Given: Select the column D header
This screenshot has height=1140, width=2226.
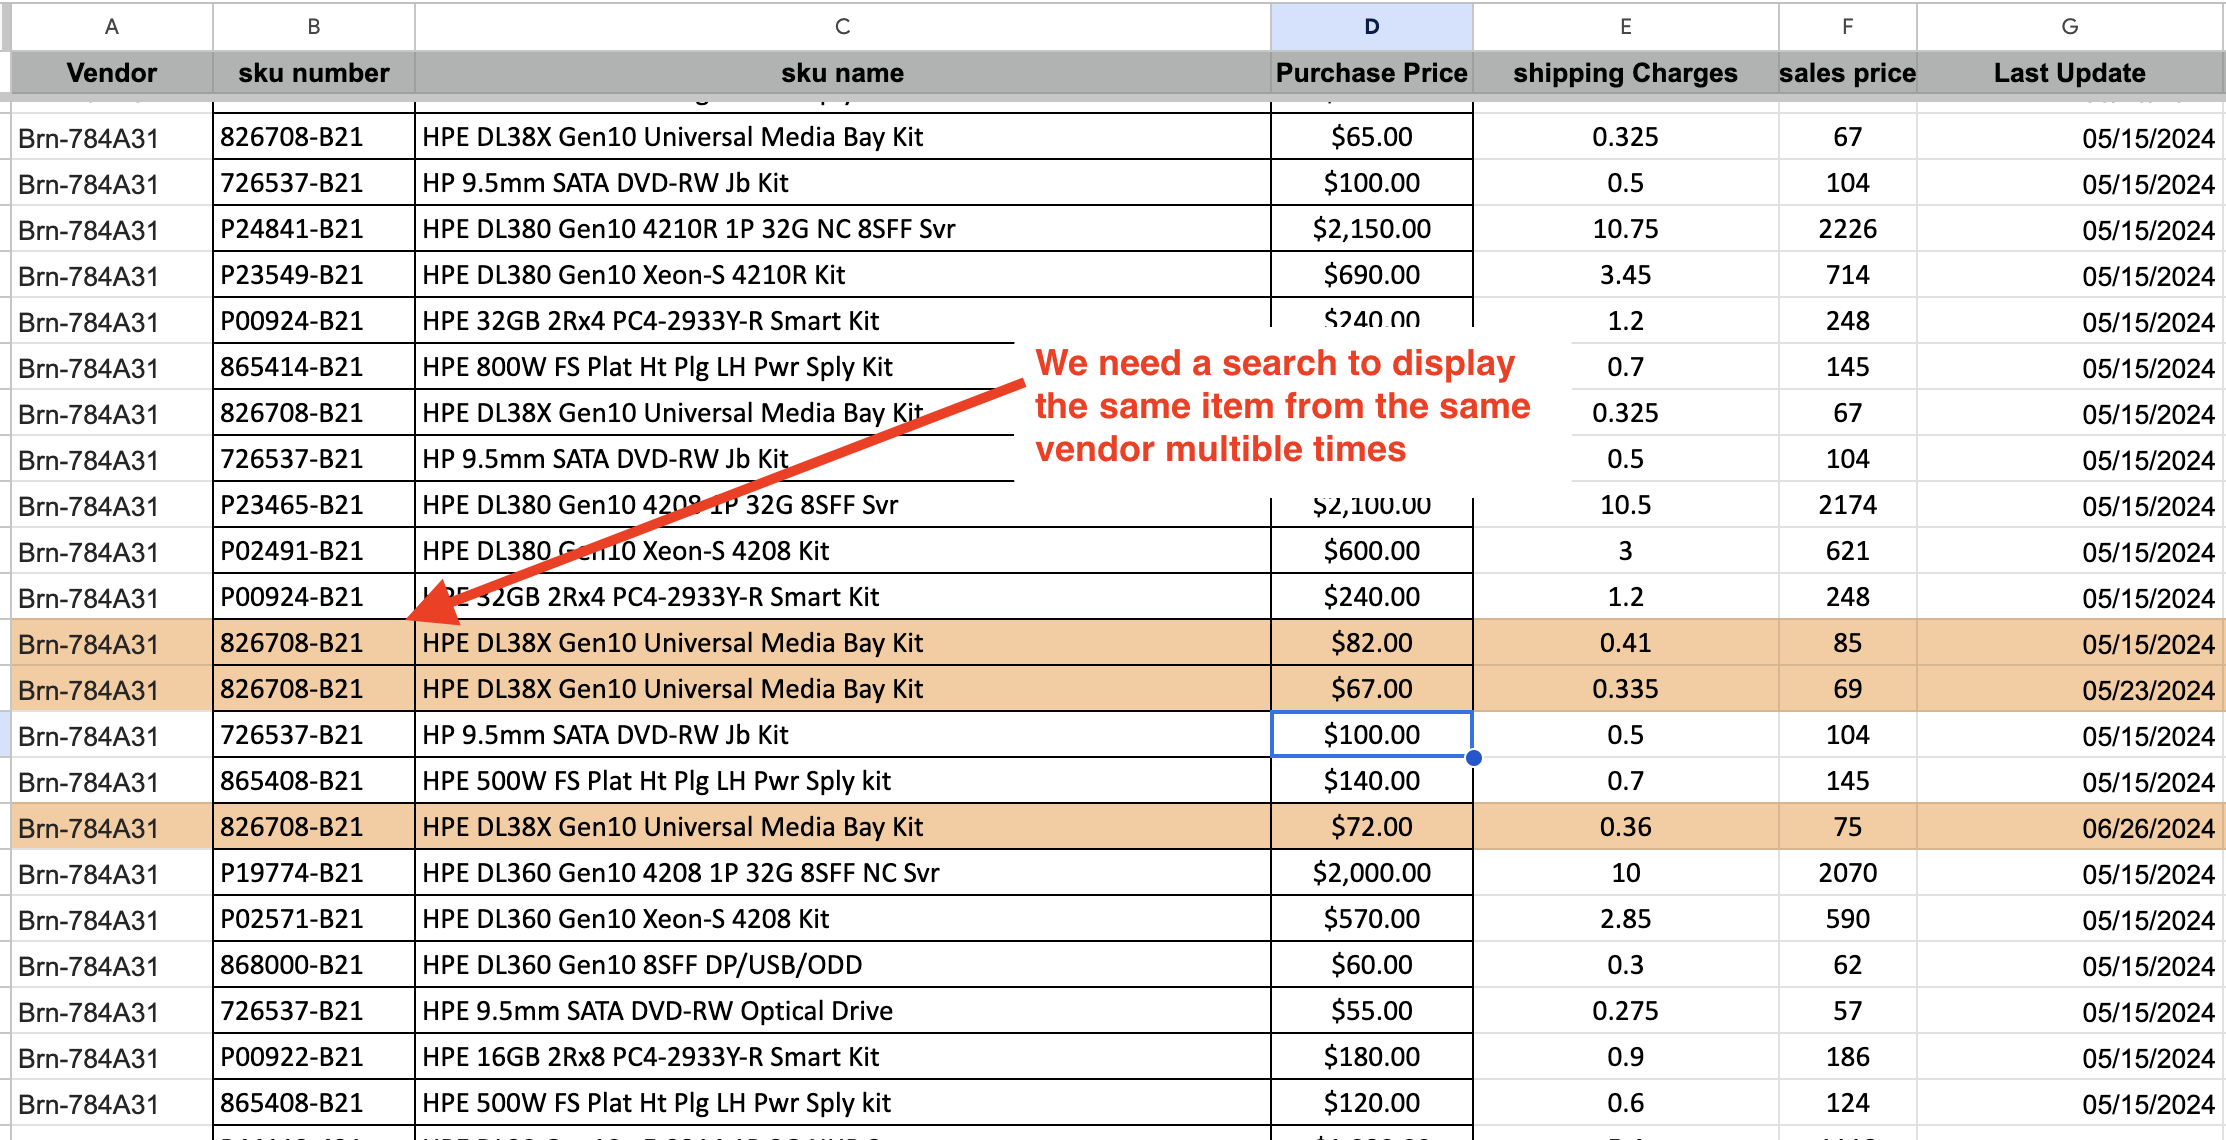Looking at the screenshot, I should click(x=1370, y=27).
